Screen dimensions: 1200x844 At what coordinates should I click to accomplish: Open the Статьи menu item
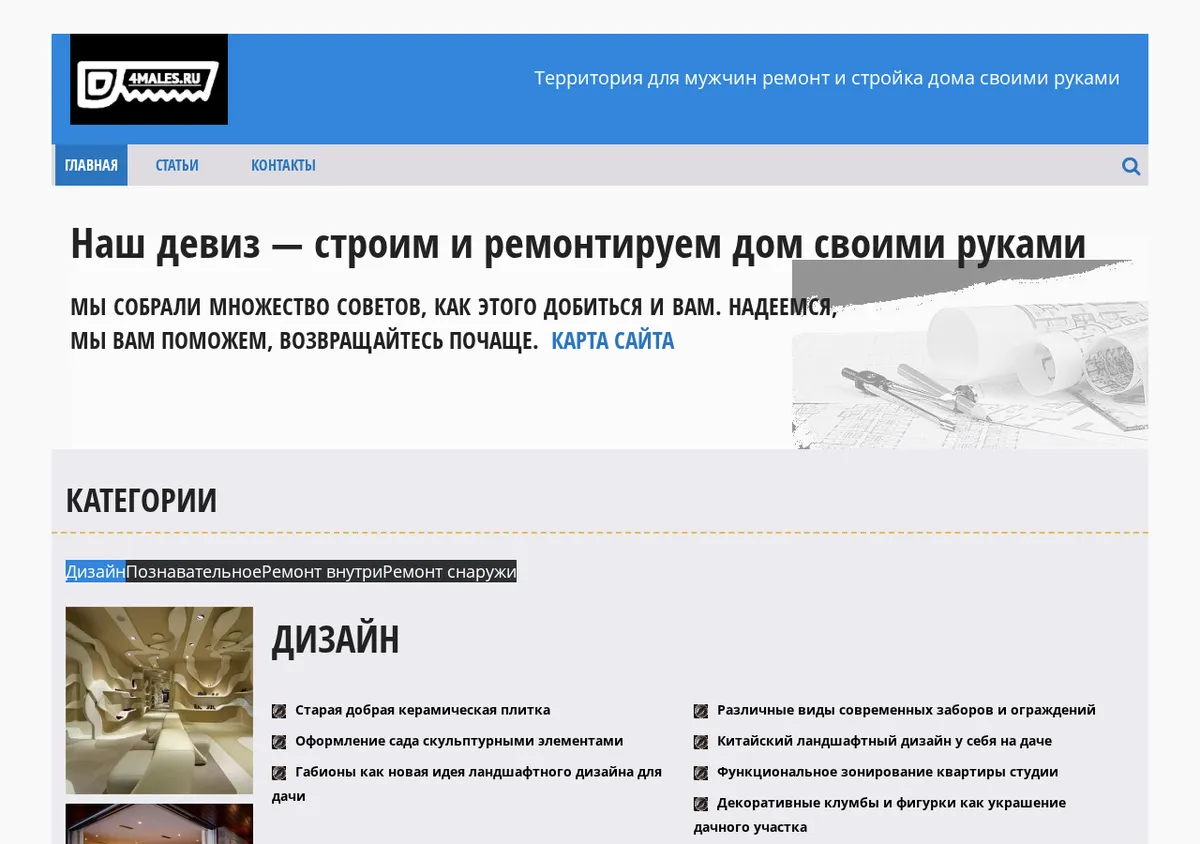[177, 165]
